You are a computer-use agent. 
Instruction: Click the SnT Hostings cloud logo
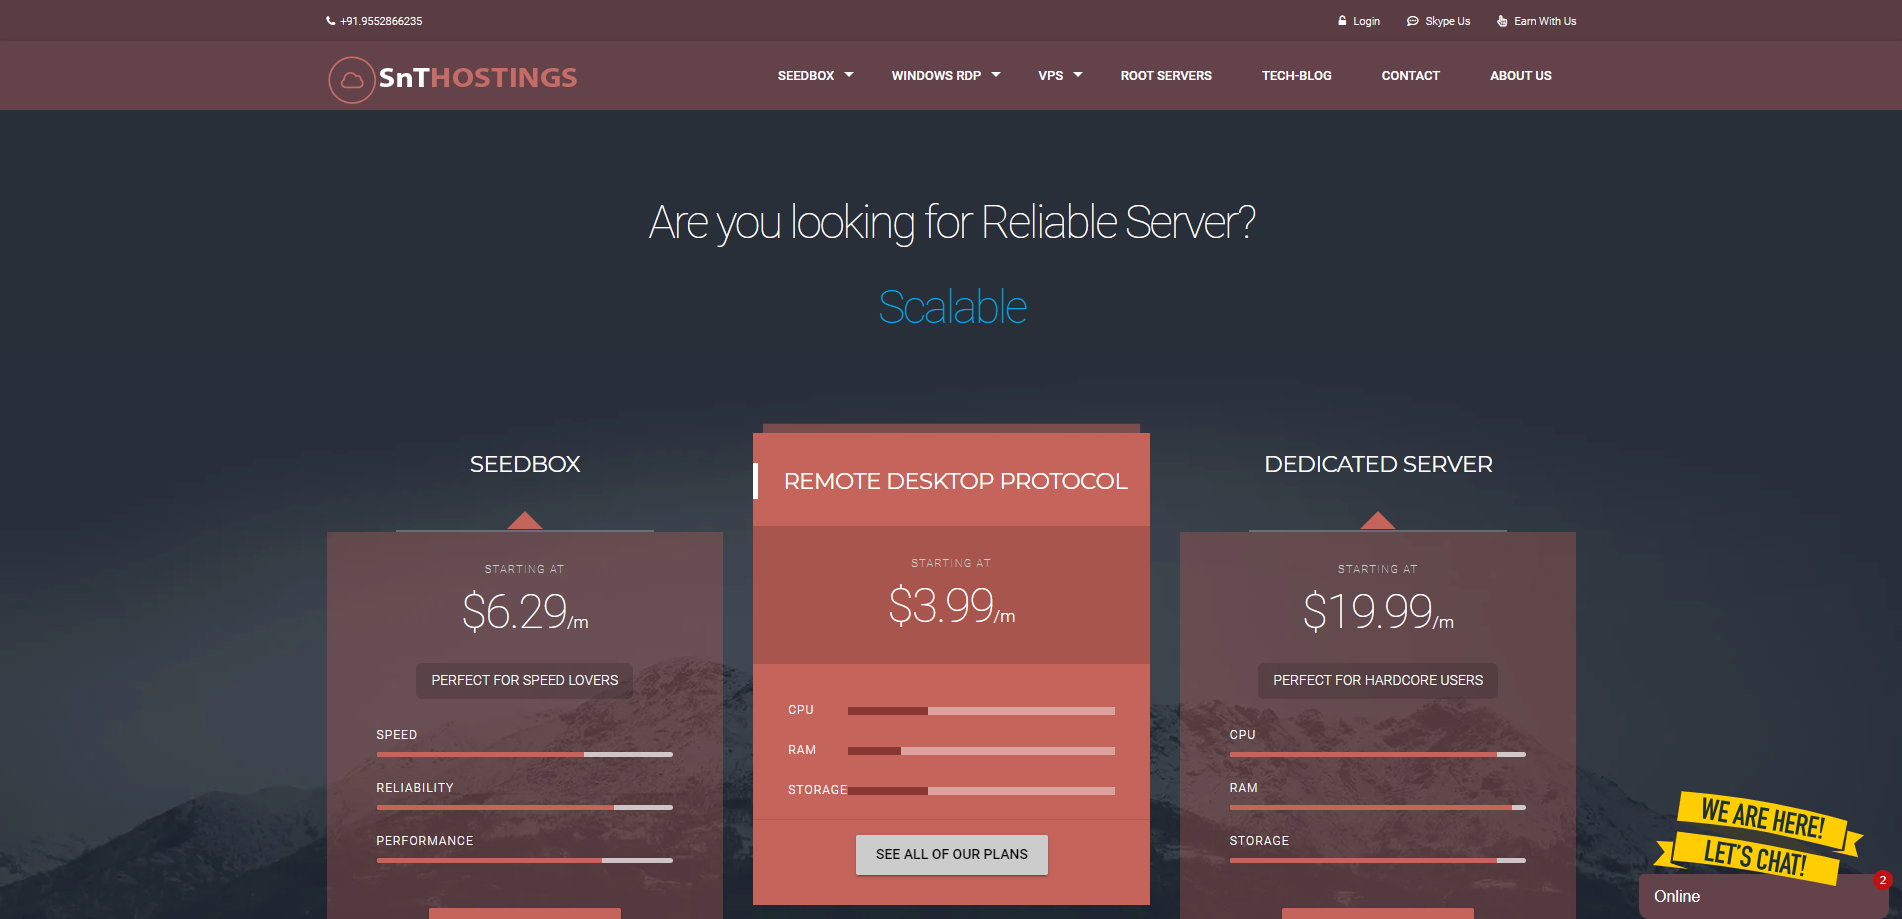(x=352, y=79)
